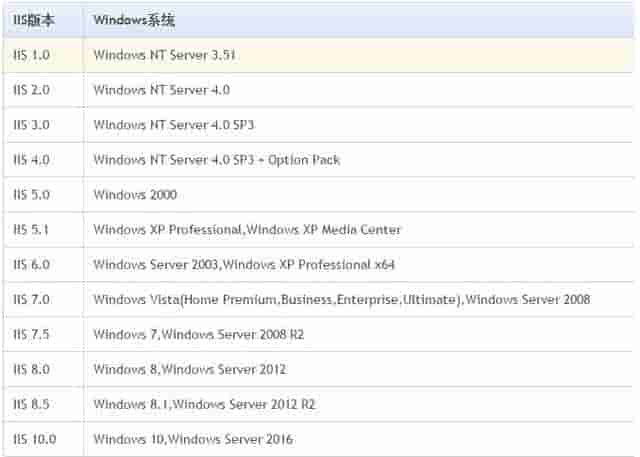This screenshot has height=457, width=640.
Task: Click the Windows Vista, Windows Server 2008 cell
Action: [341, 300]
